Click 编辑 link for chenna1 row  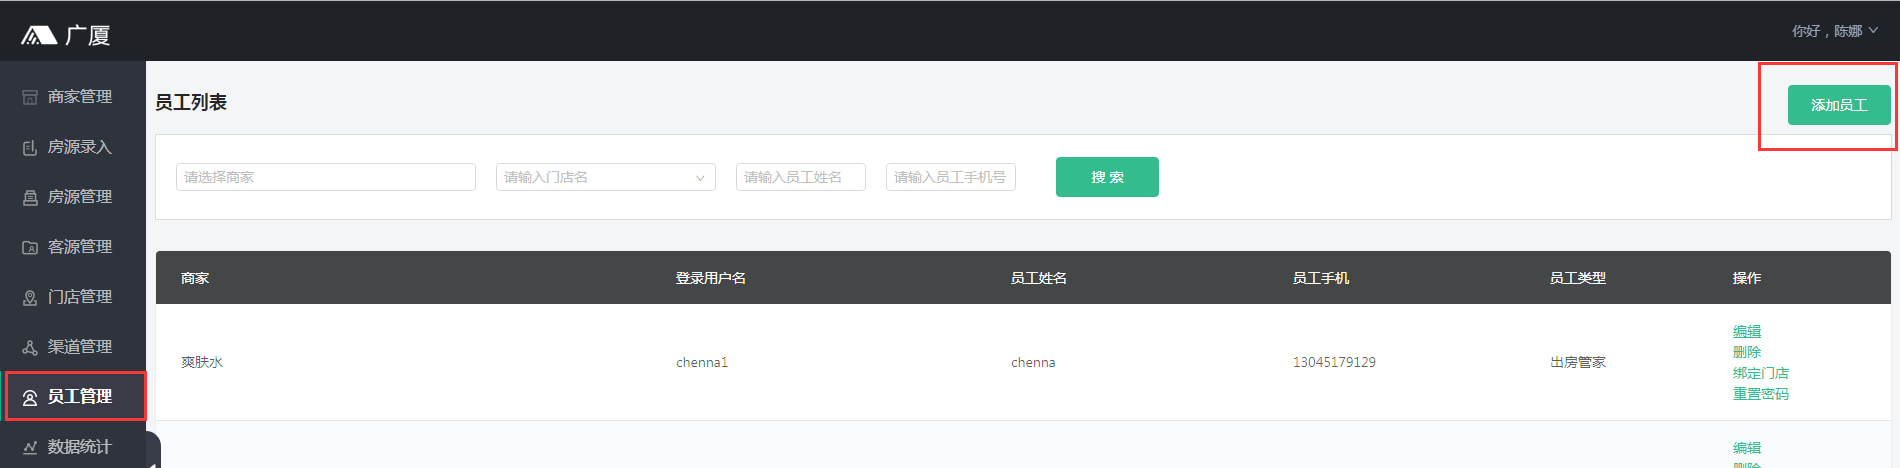click(1747, 331)
